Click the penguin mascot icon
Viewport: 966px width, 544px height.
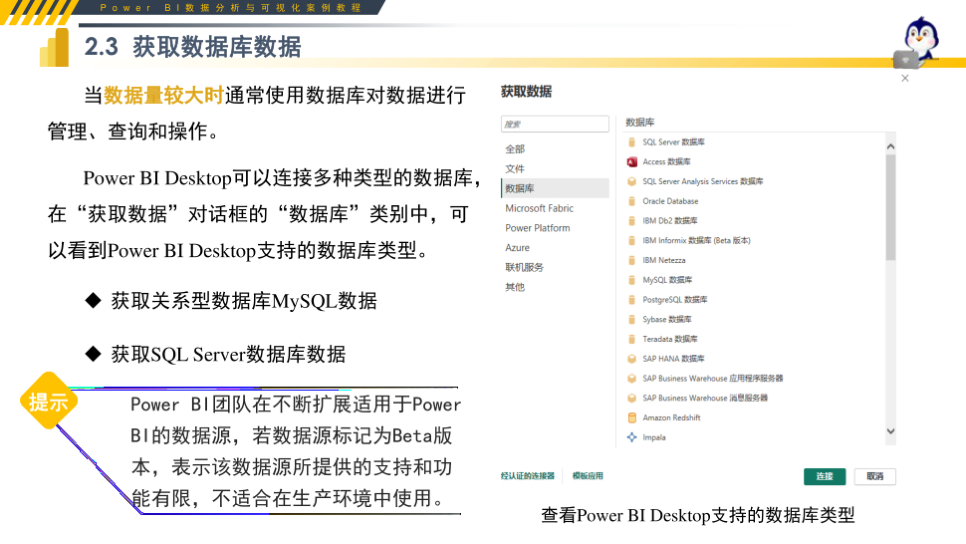pos(919,41)
